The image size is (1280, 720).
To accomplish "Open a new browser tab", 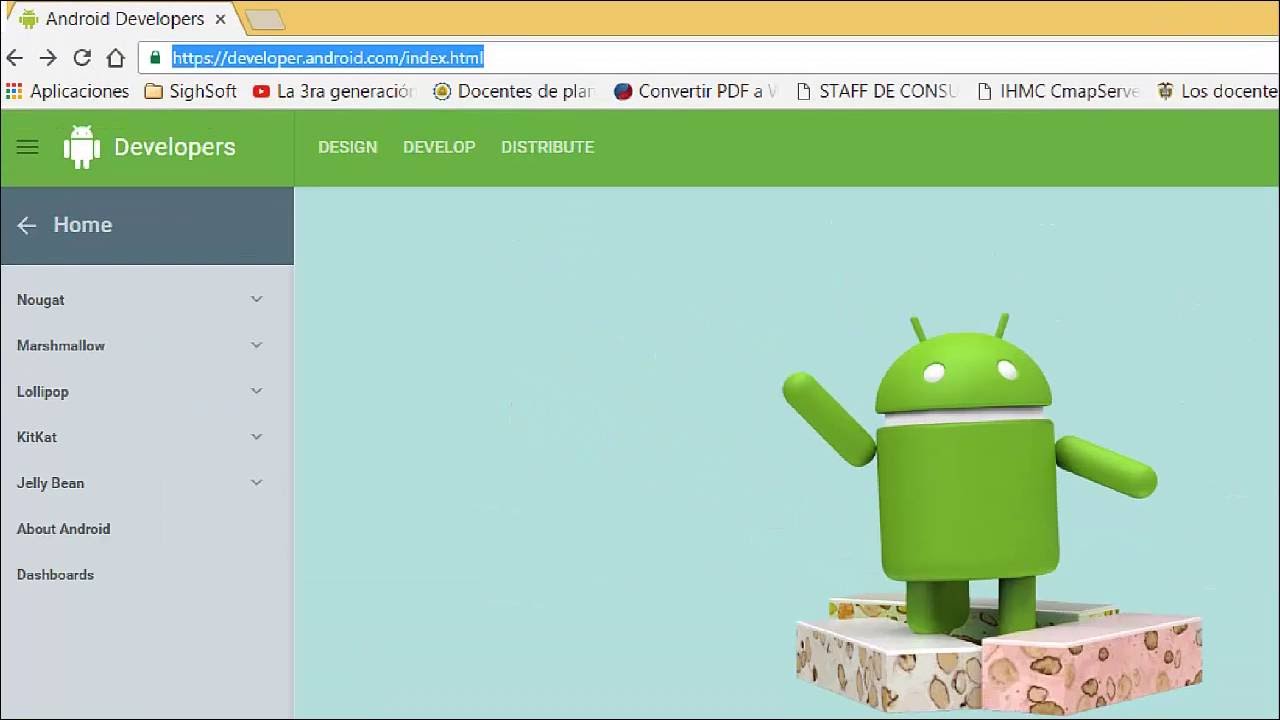I will [x=264, y=20].
